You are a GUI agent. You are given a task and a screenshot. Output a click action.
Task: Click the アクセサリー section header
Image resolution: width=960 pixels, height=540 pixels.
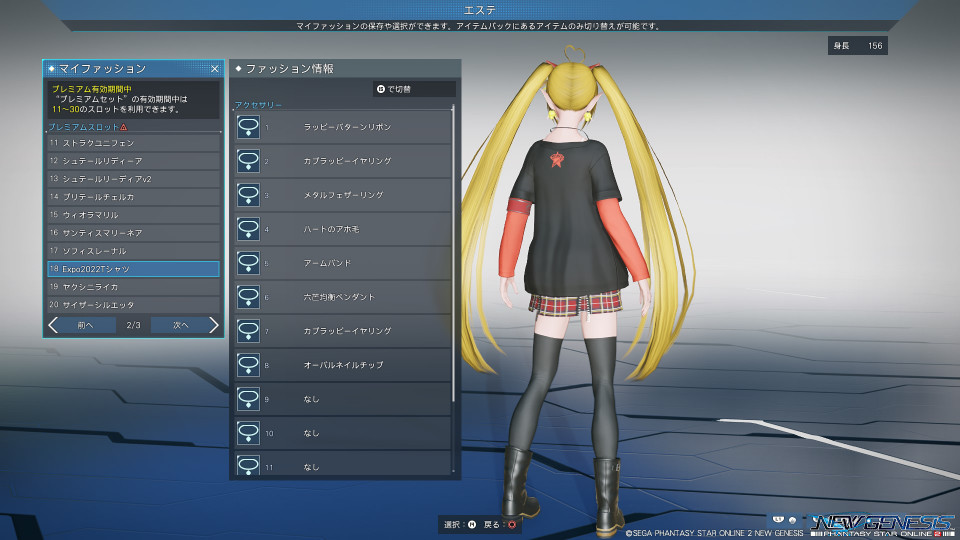258,105
